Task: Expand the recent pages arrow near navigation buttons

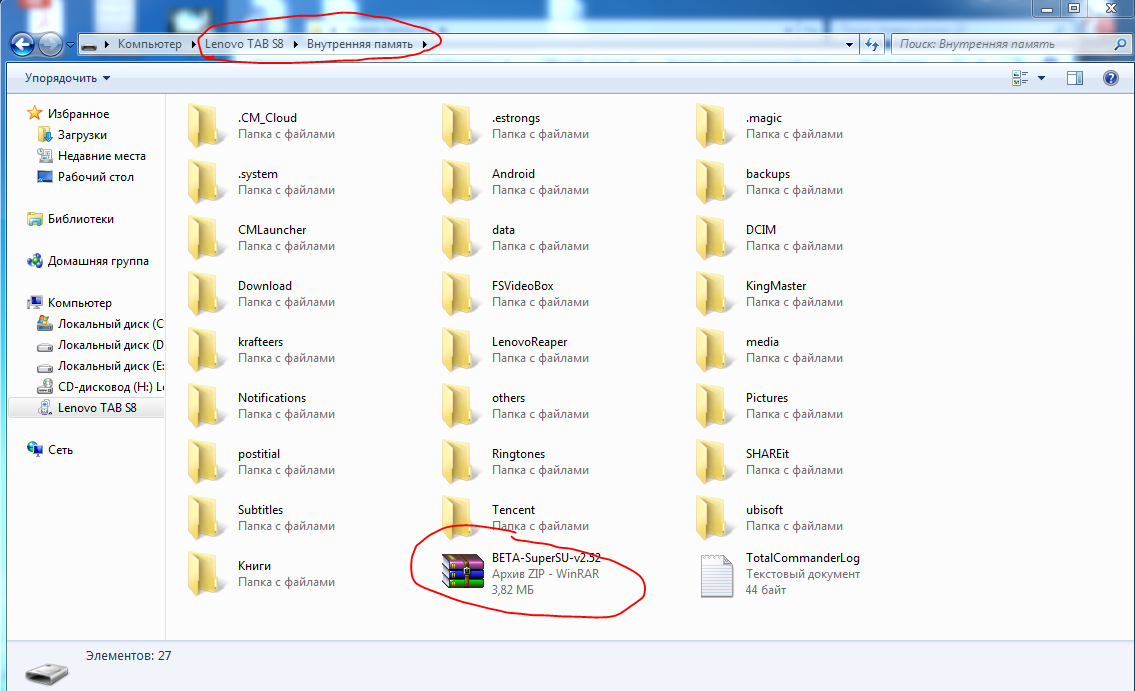Action: (70, 45)
